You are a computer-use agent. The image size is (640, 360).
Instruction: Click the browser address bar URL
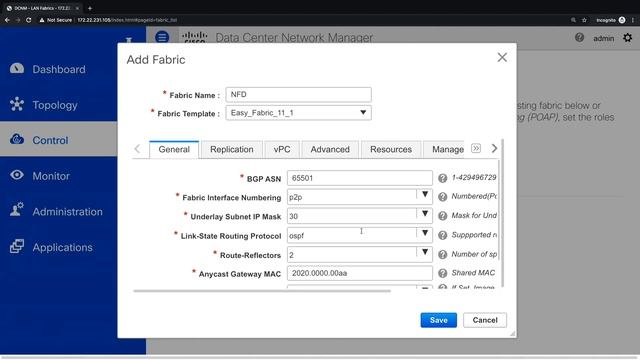(127, 20)
